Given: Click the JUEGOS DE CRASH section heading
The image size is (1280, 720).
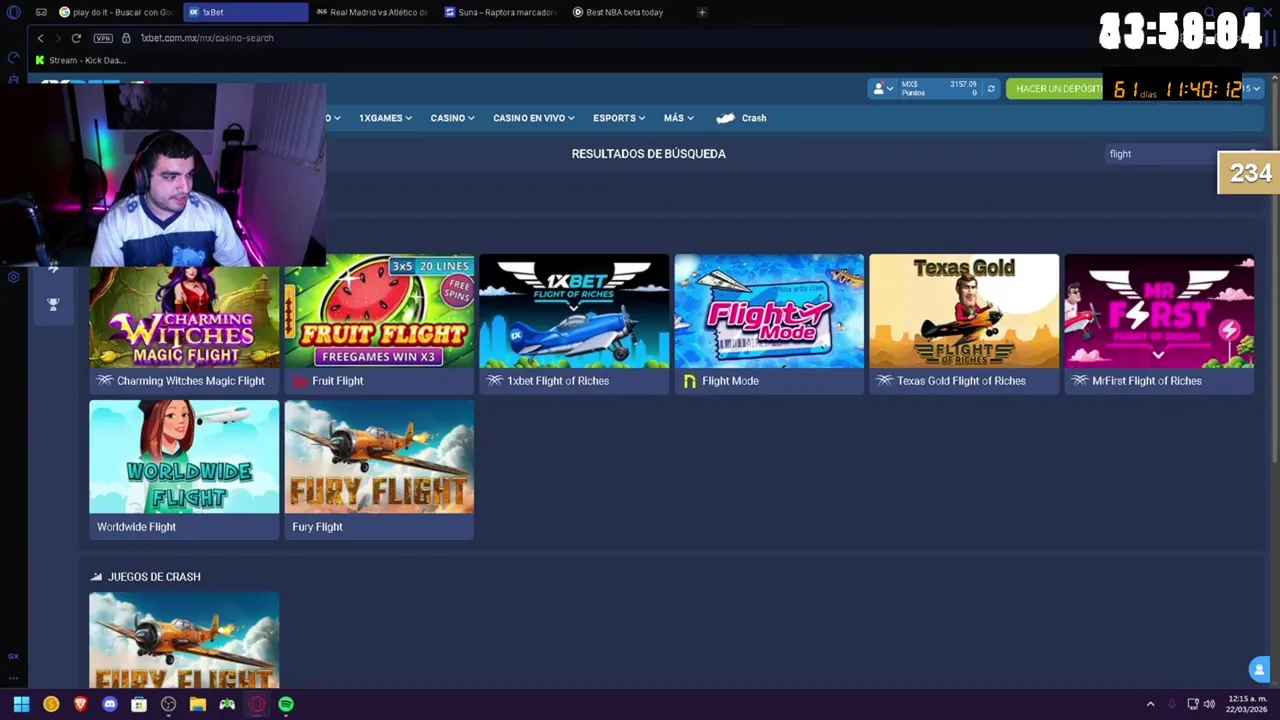Looking at the screenshot, I should pyautogui.click(x=154, y=577).
